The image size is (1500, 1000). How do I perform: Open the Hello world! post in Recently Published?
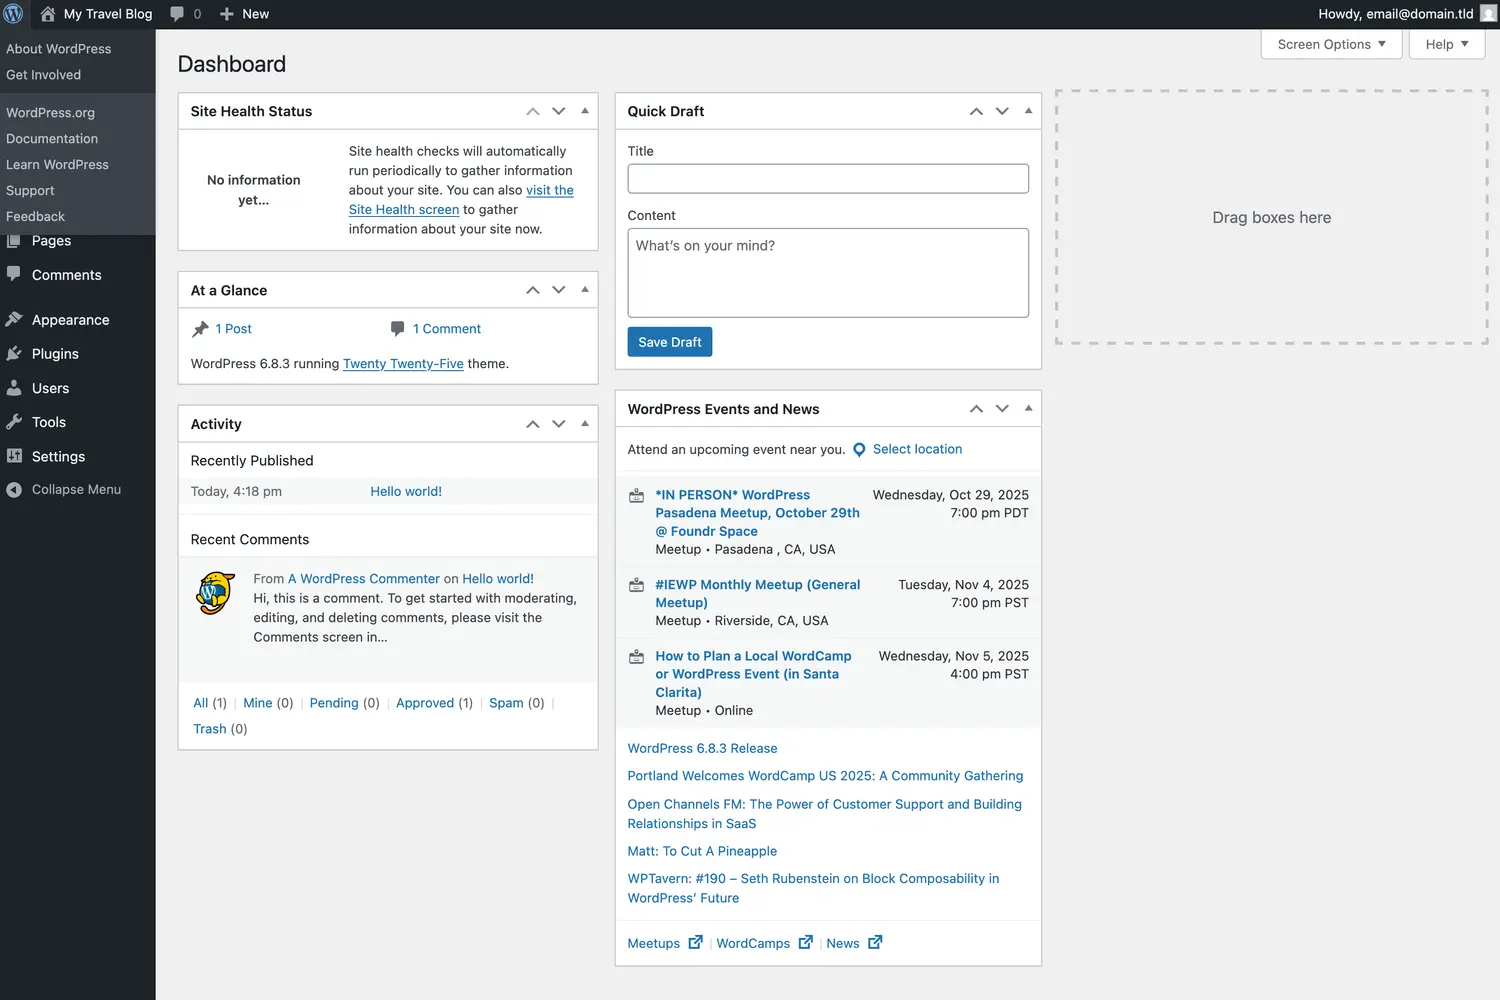point(406,492)
